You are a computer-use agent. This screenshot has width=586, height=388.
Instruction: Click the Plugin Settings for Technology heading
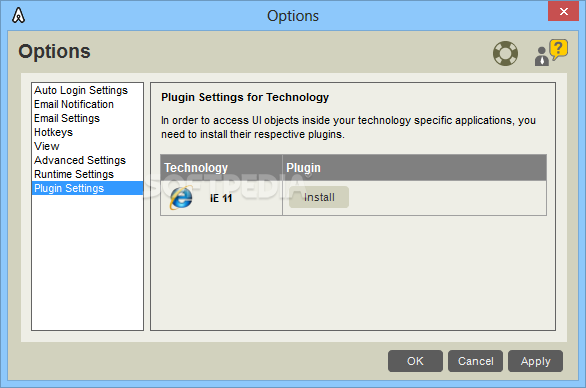245,97
